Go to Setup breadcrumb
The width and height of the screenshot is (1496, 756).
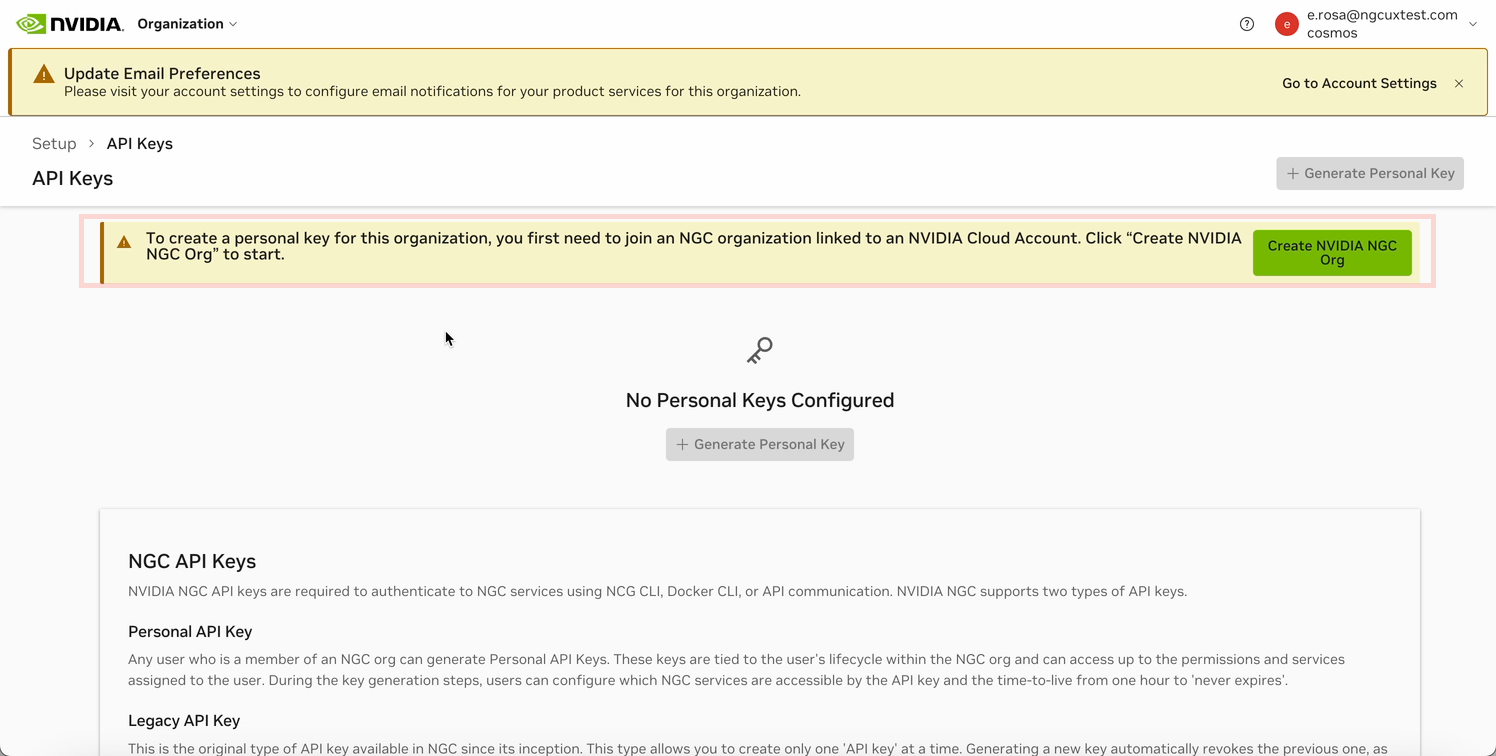coord(54,144)
